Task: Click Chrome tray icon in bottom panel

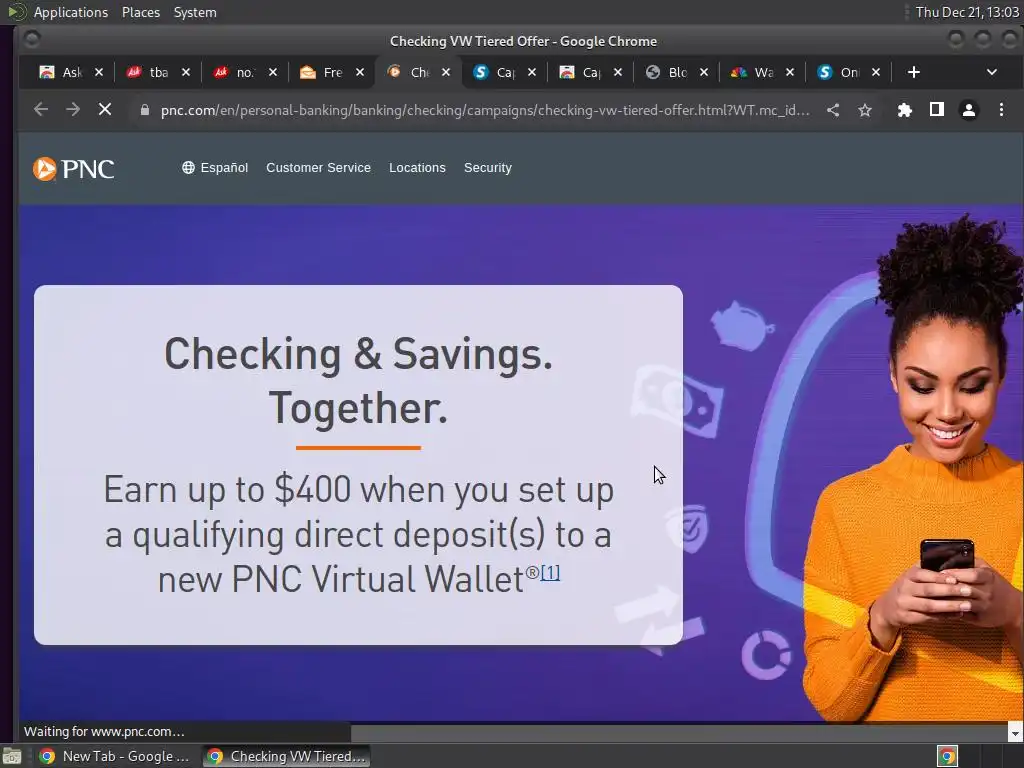Action: [x=947, y=756]
